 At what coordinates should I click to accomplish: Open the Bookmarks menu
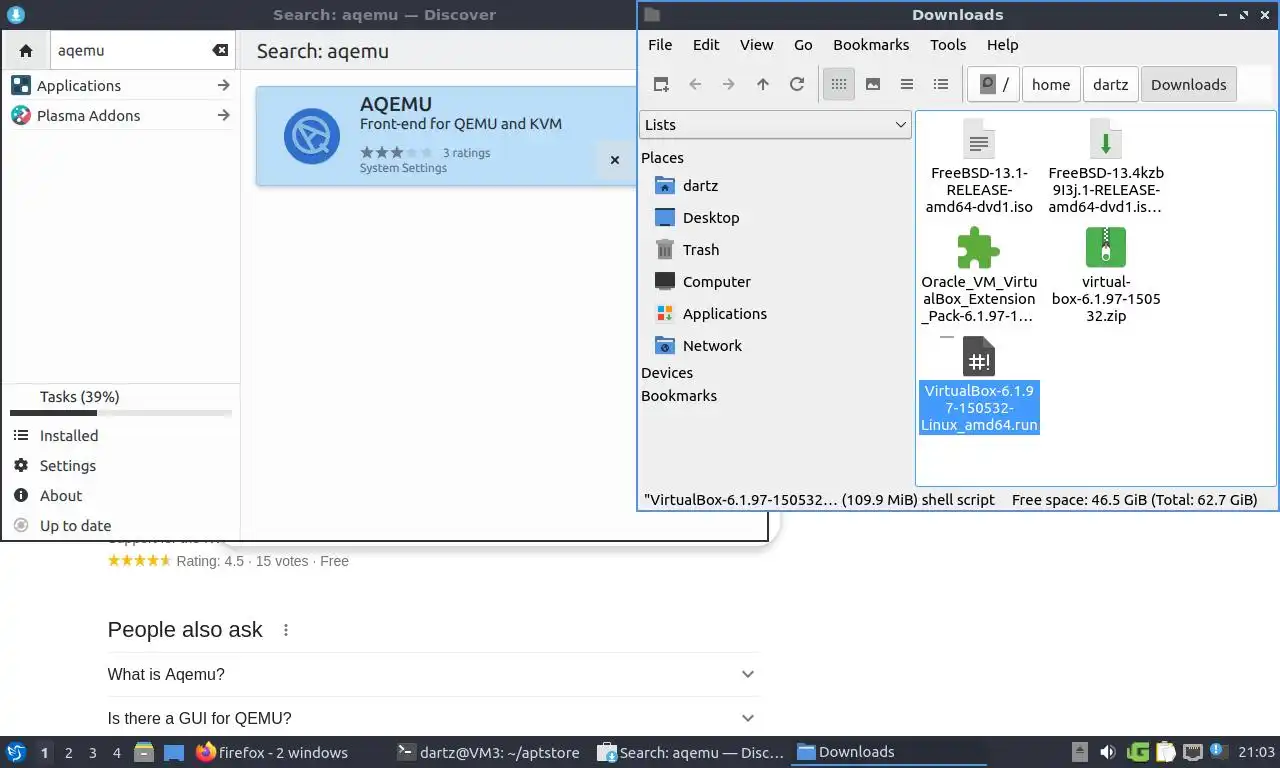[x=871, y=45]
